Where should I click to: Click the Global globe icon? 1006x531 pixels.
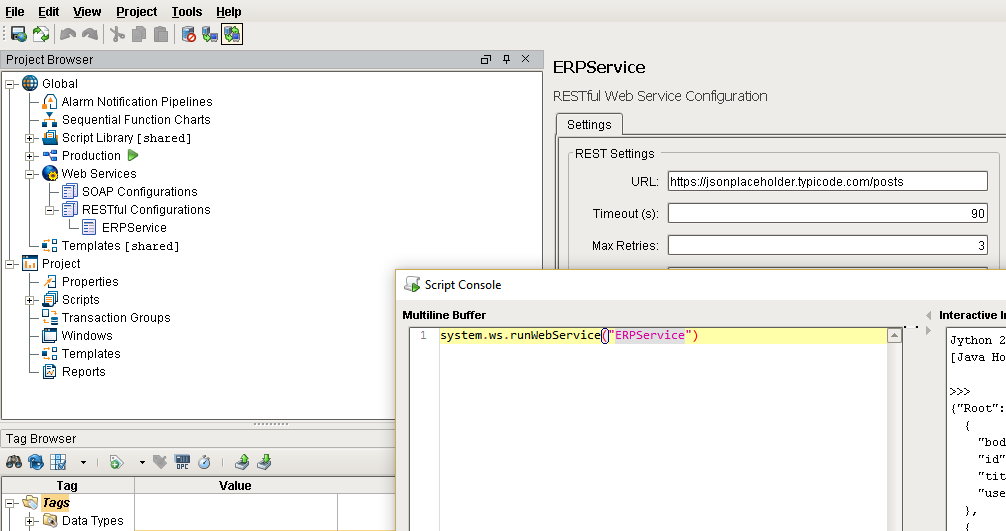(30, 83)
